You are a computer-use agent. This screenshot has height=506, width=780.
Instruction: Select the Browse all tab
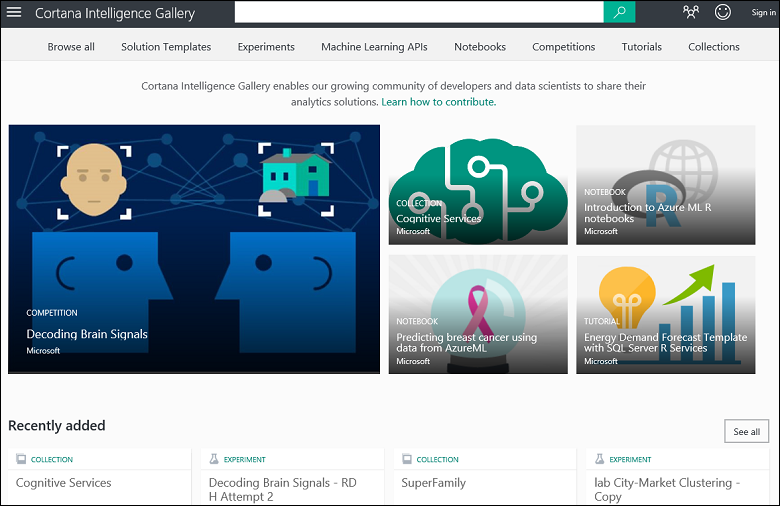(x=71, y=47)
